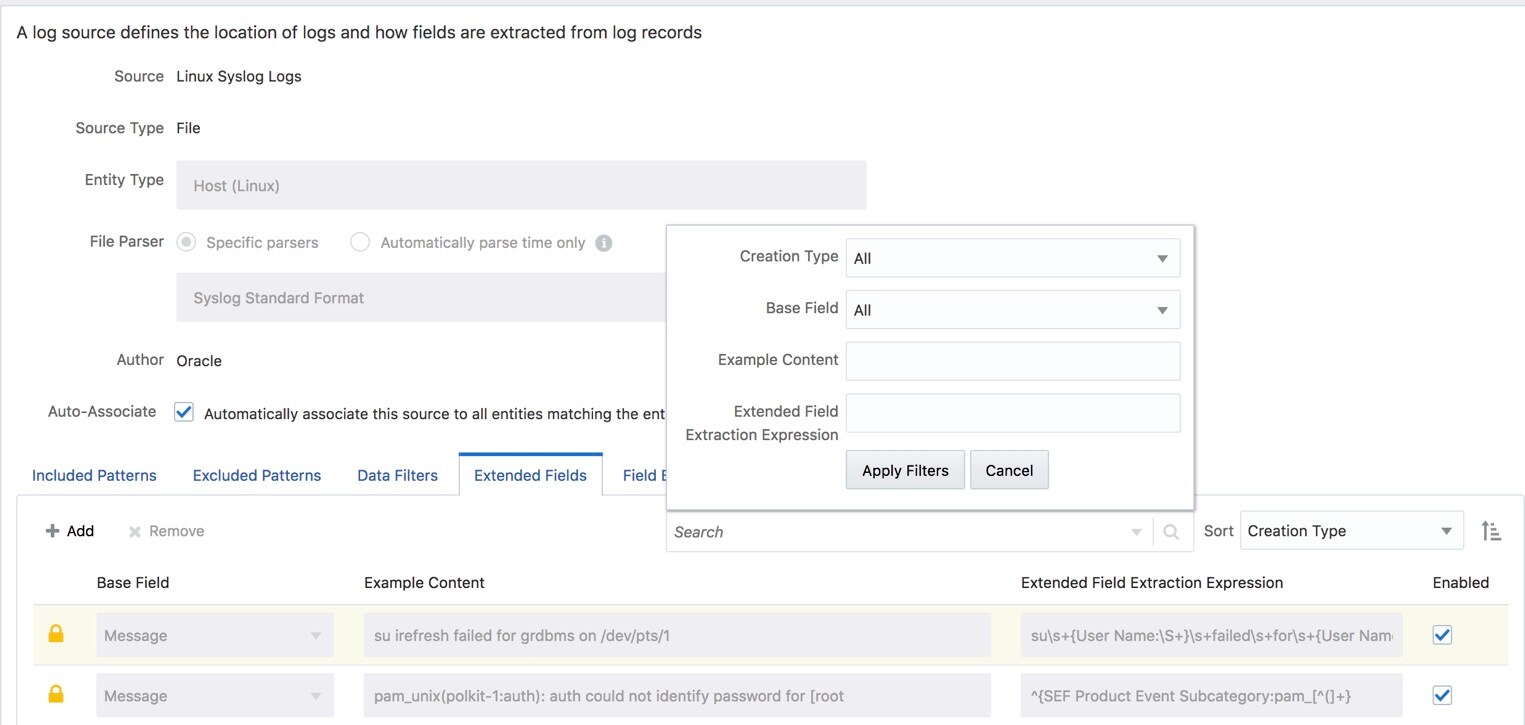The width and height of the screenshot is (1525, 725).
Task: Click lock icon on pam_unix row
Action: [56, 695]
